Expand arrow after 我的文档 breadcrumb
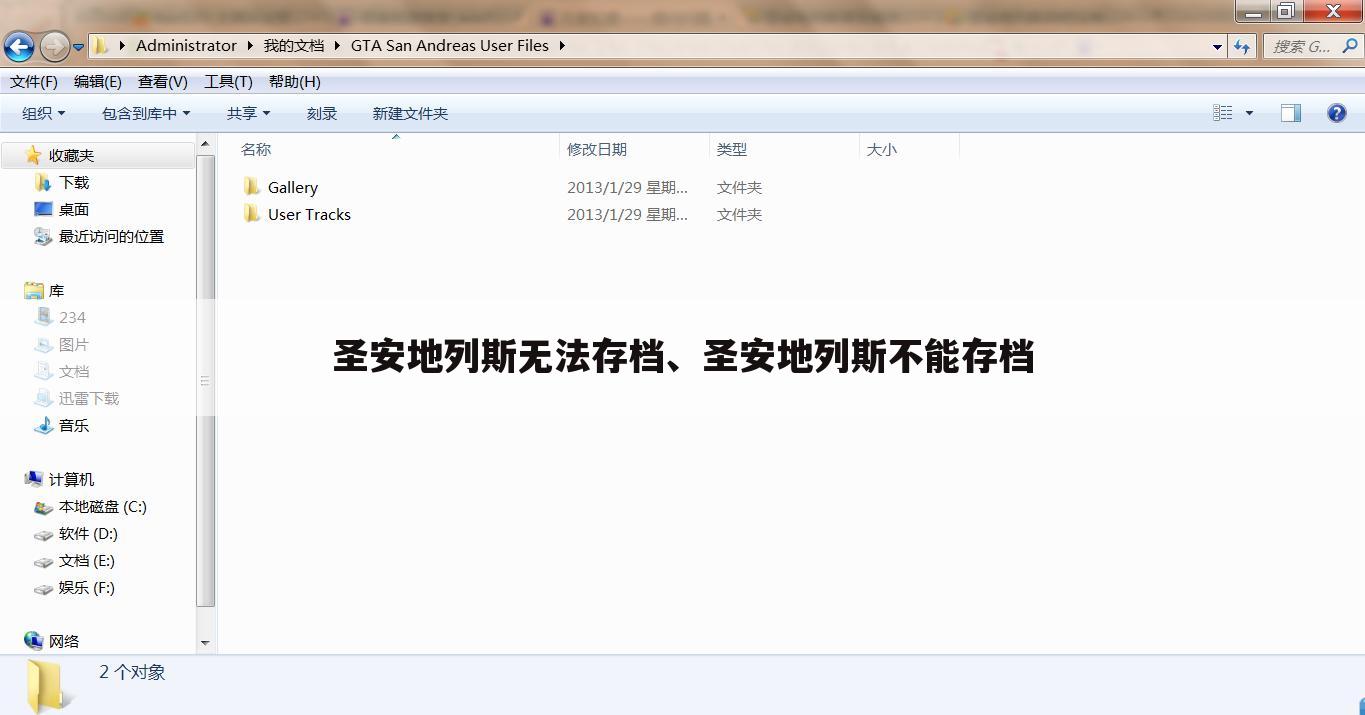The height and width of the screenshot is (715, 1365). (x=337, y=45)
